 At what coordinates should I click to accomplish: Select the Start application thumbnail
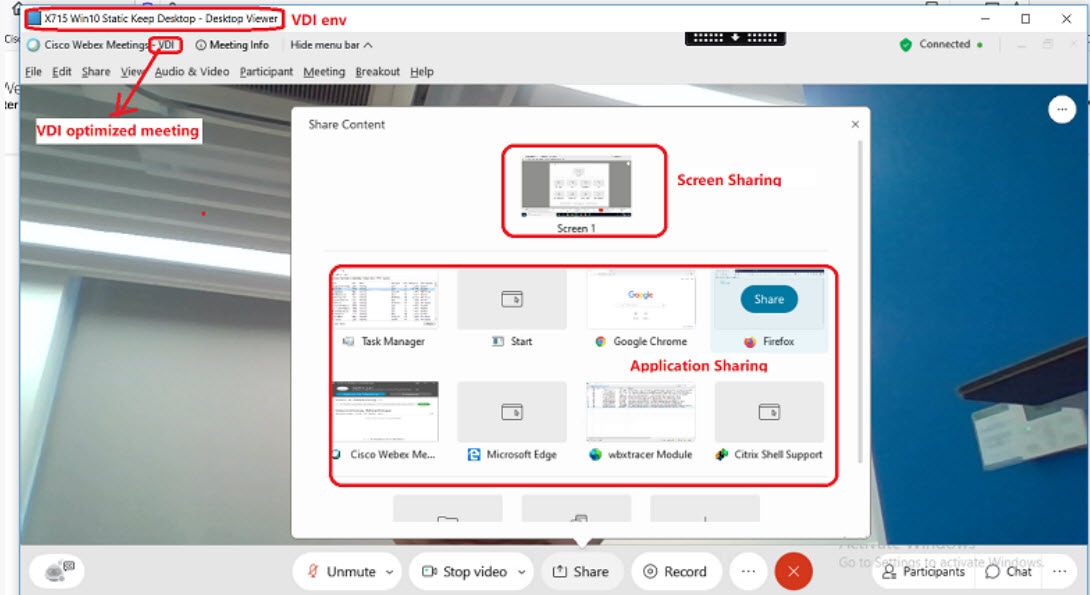point(512,299)
